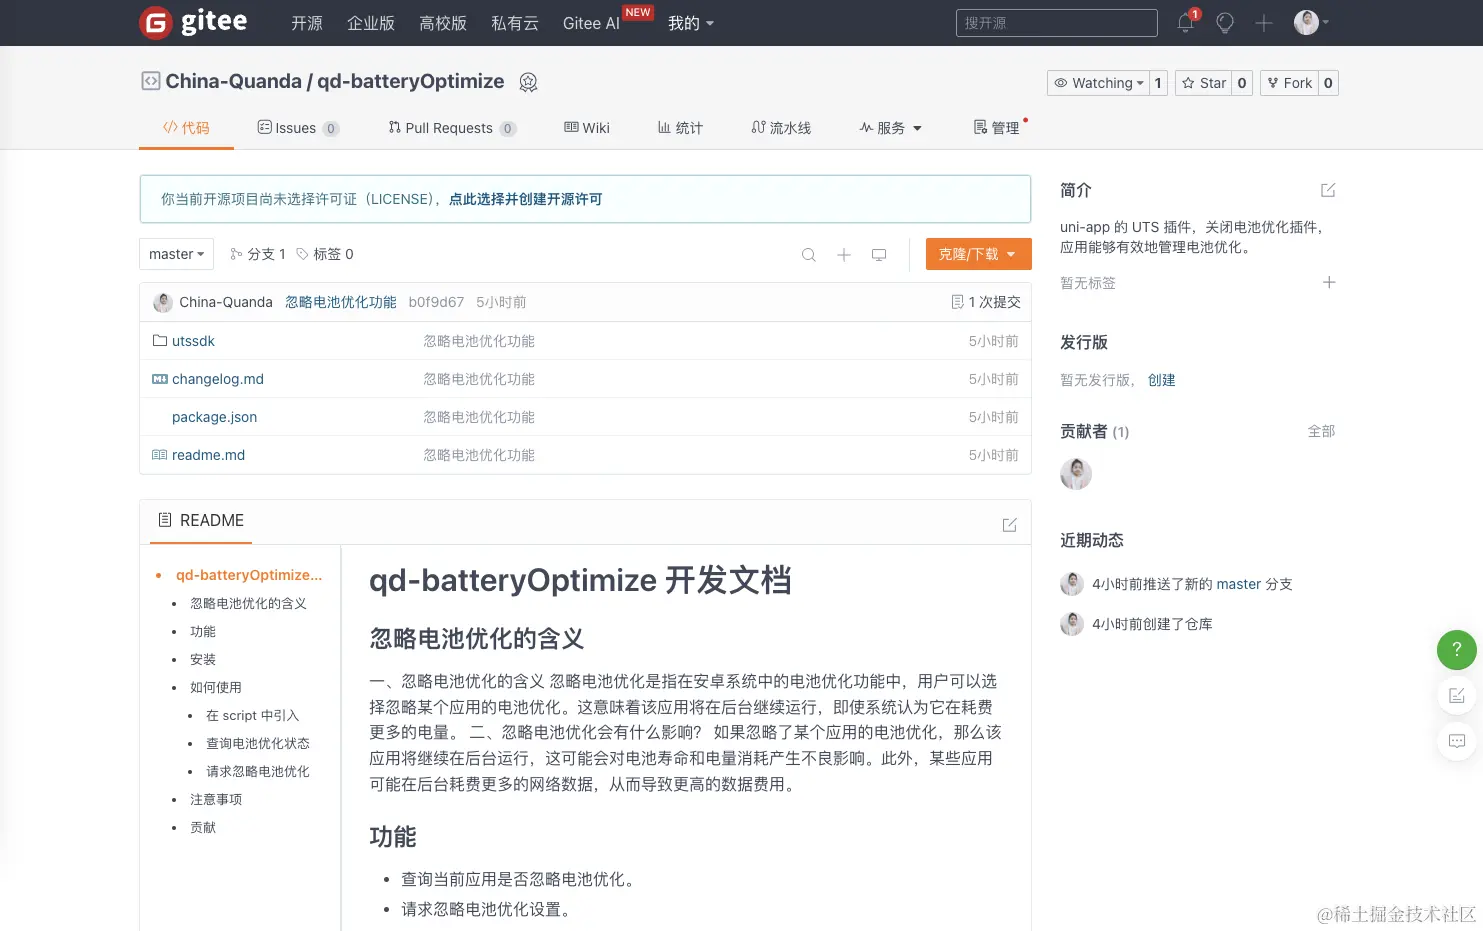
Task: Open the changelog.md file
Action: click(218, 379)
